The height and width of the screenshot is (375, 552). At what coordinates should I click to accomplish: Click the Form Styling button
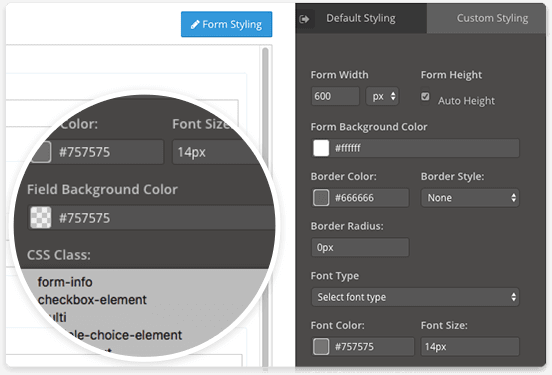click(226, 24)
